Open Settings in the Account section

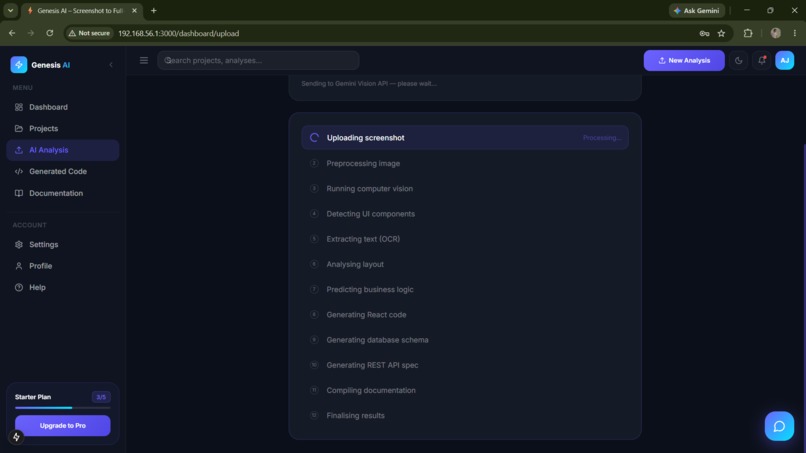[x=63, y=244]
